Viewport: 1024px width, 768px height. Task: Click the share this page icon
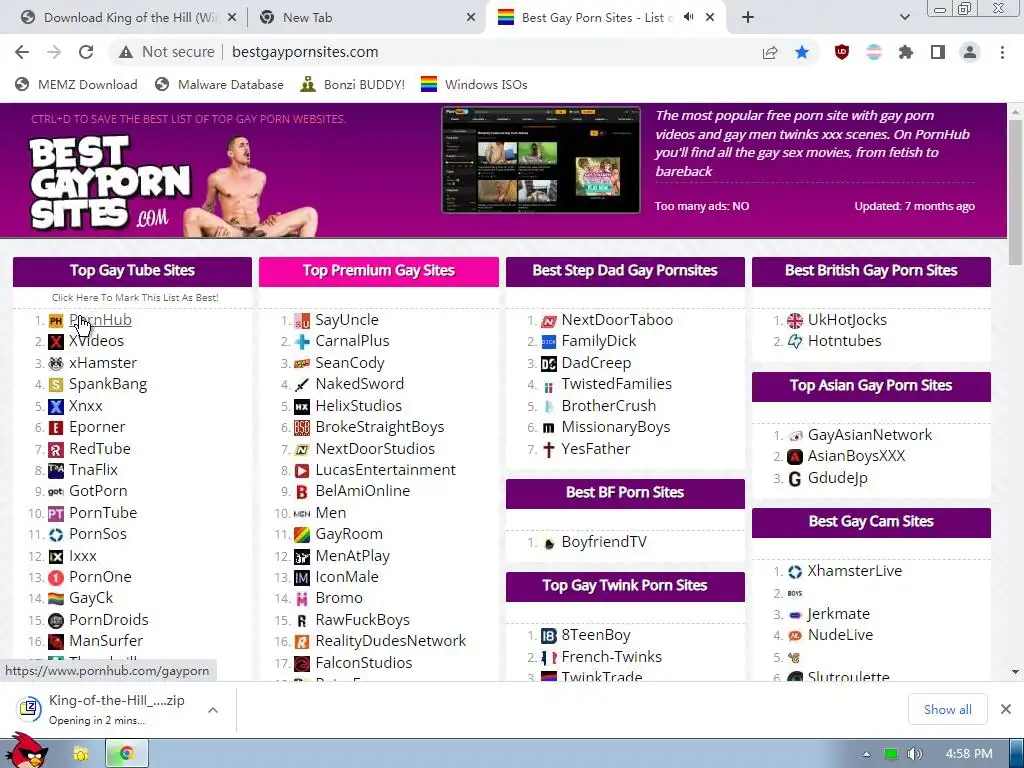(770, 52)
